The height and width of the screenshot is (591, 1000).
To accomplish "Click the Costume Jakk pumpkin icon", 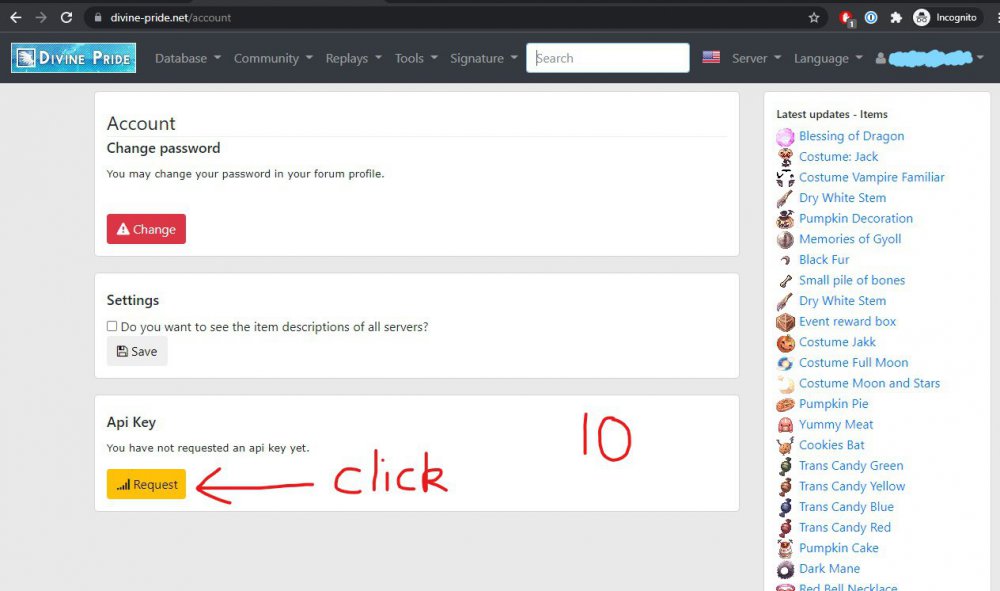I will pos(785,342).
